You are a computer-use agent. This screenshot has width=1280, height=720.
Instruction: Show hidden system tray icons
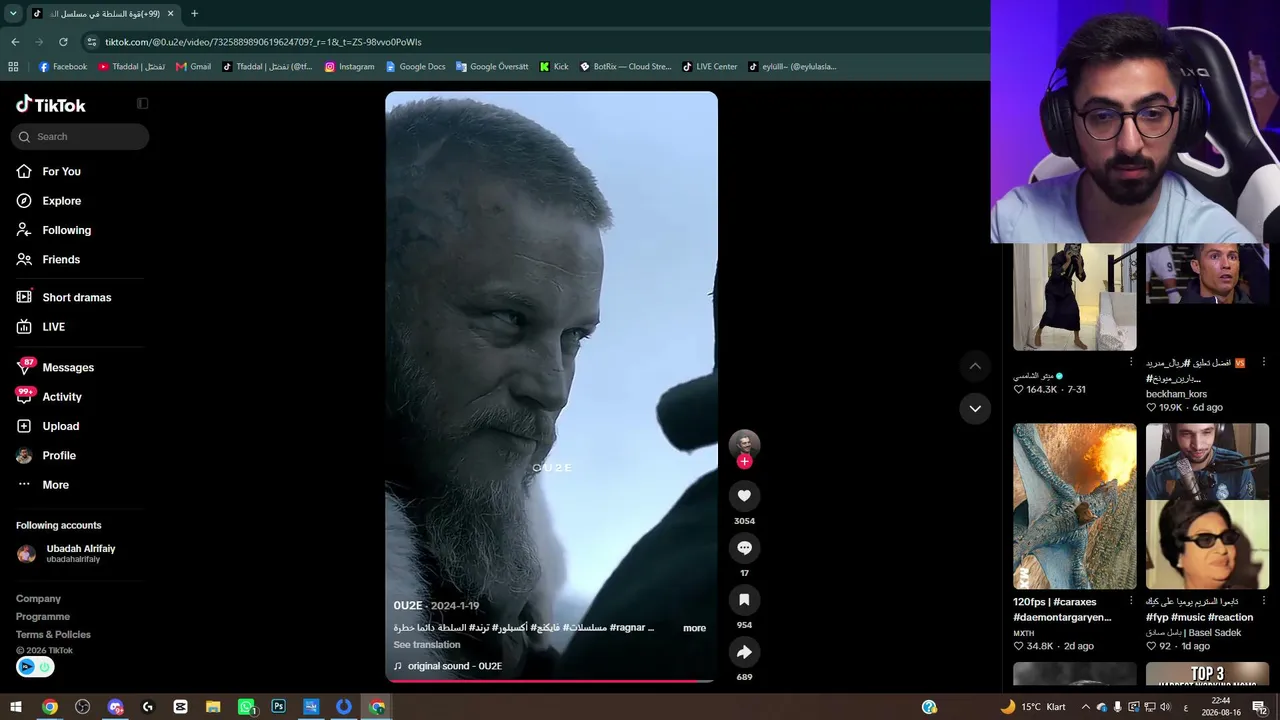pos(1086,707)
